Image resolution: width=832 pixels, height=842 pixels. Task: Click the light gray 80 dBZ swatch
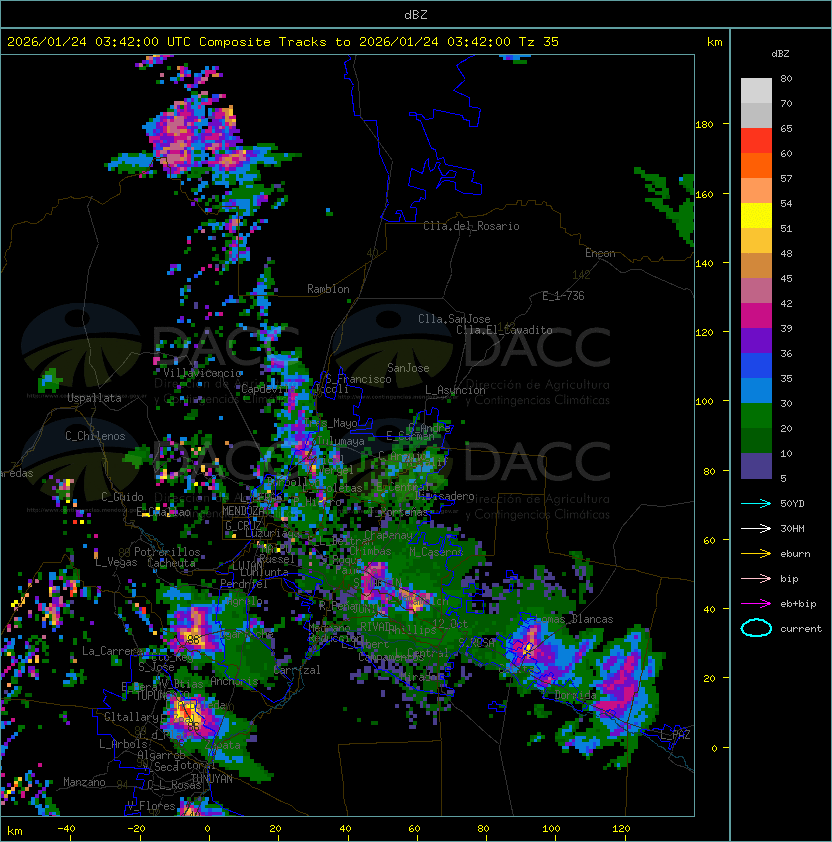756,91
